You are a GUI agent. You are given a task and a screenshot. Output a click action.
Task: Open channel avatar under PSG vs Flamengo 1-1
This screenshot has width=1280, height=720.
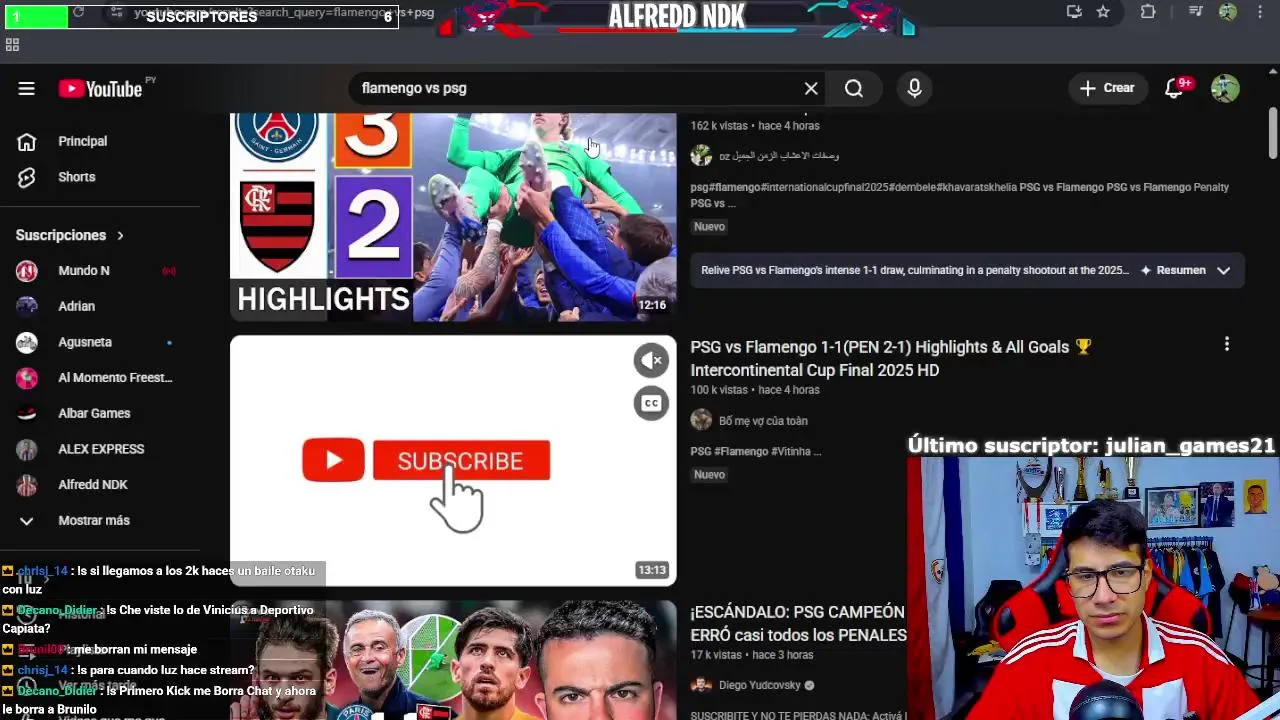tap(701, 421)
